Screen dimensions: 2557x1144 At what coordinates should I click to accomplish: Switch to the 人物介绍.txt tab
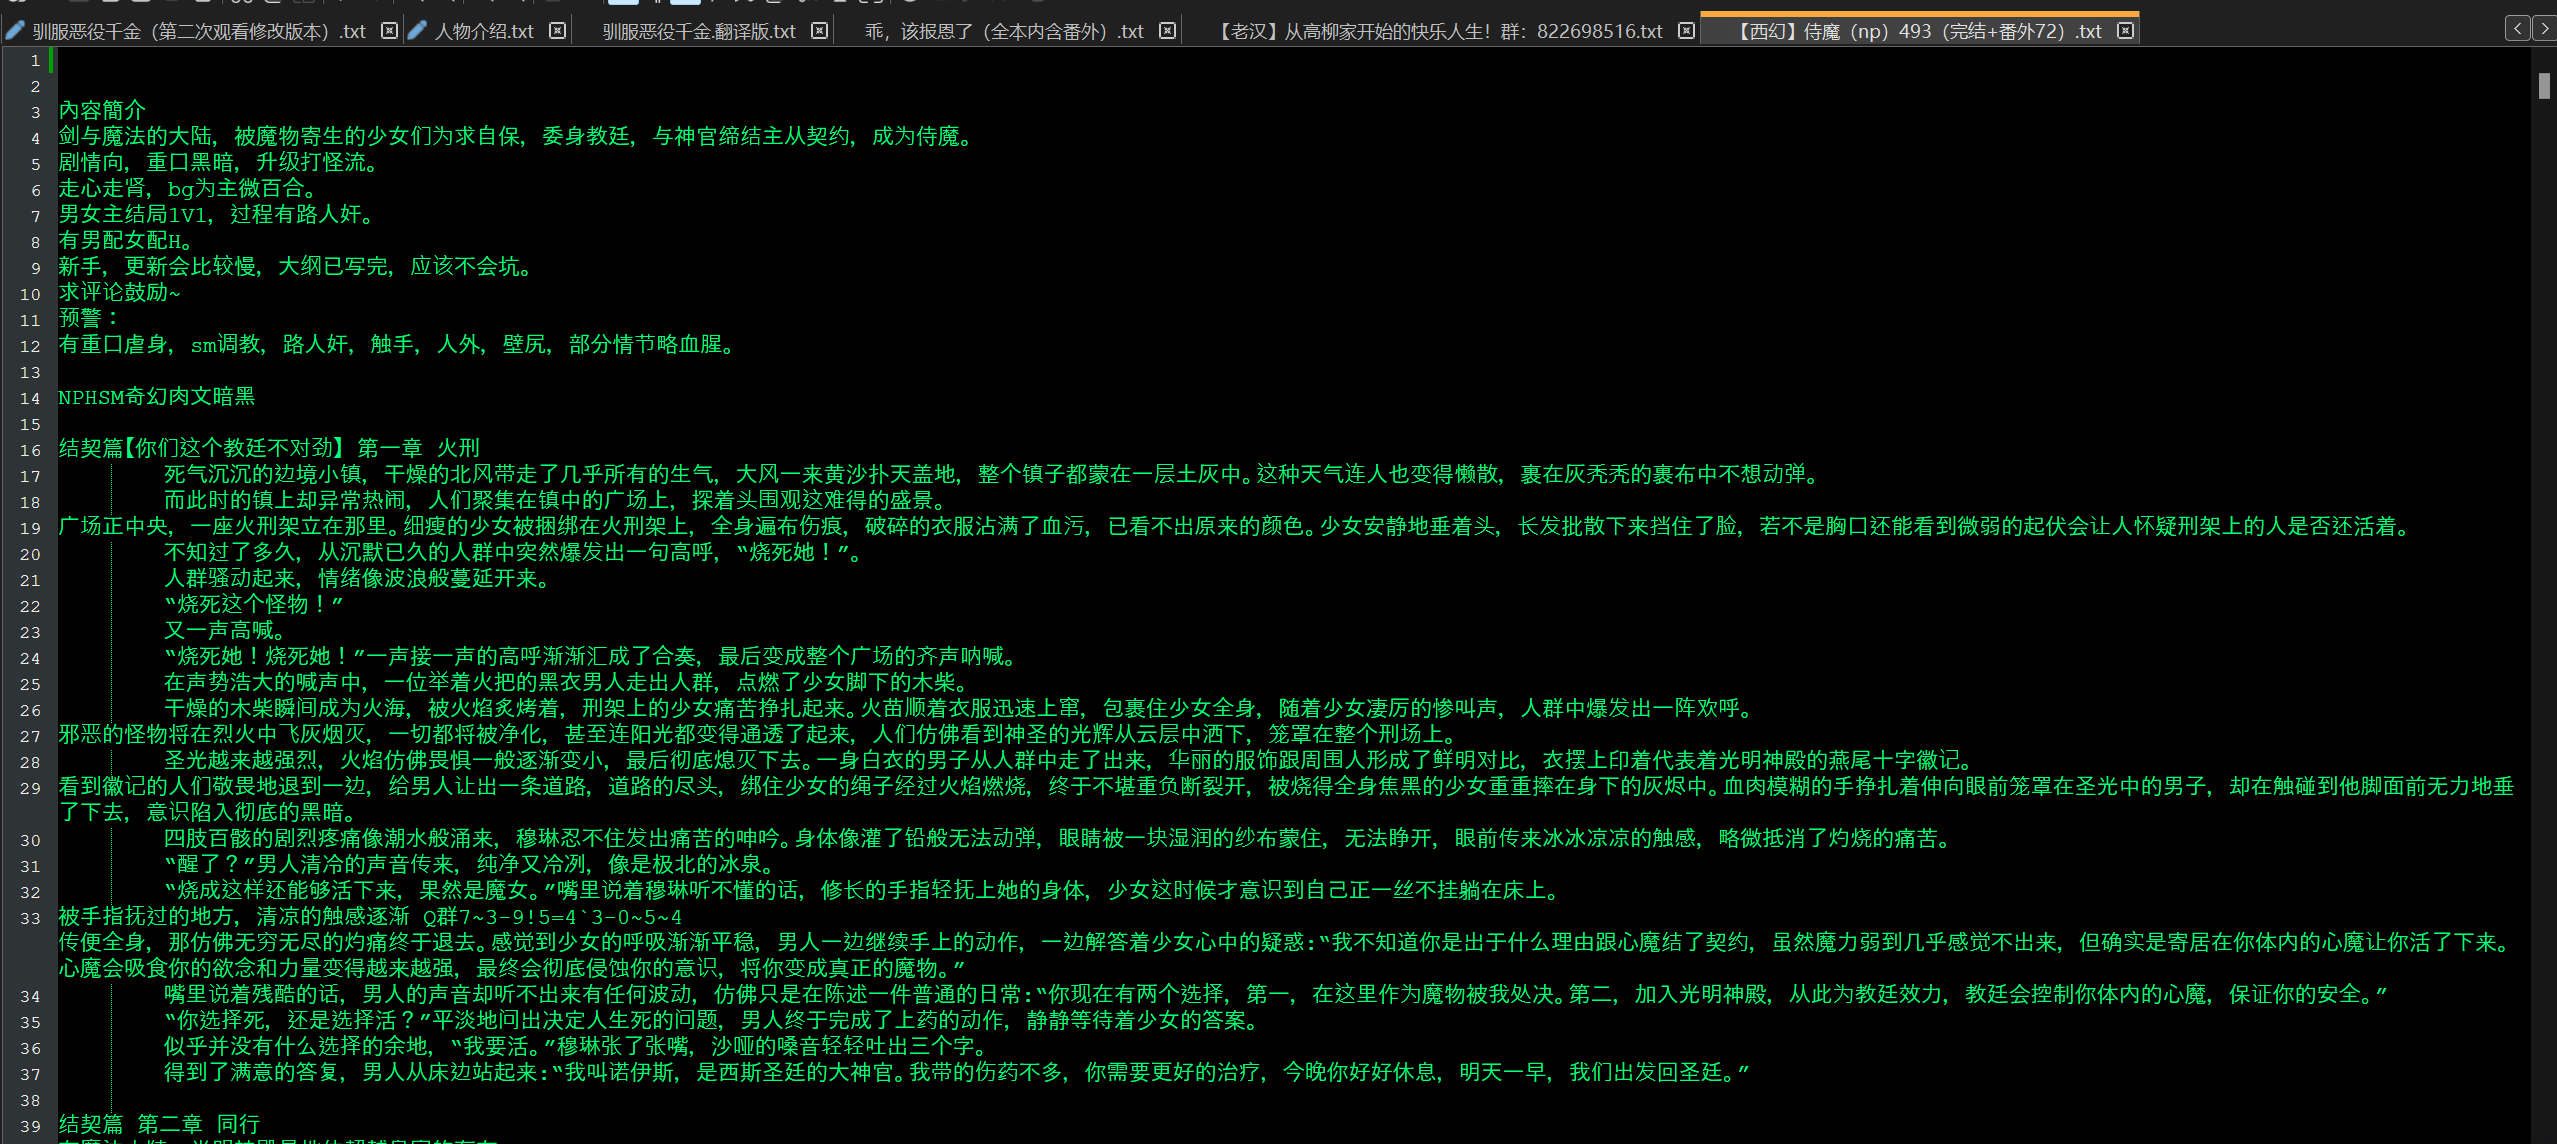(484, 31)
